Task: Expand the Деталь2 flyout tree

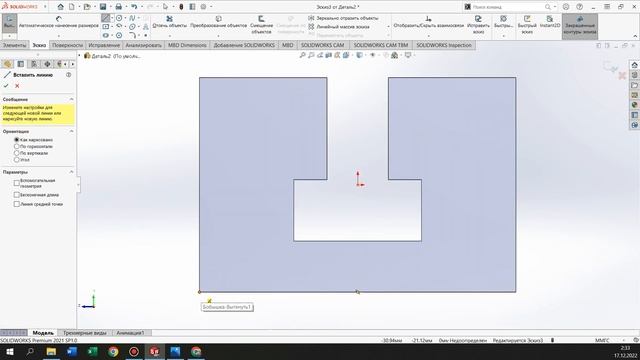Action: [80, 56]
